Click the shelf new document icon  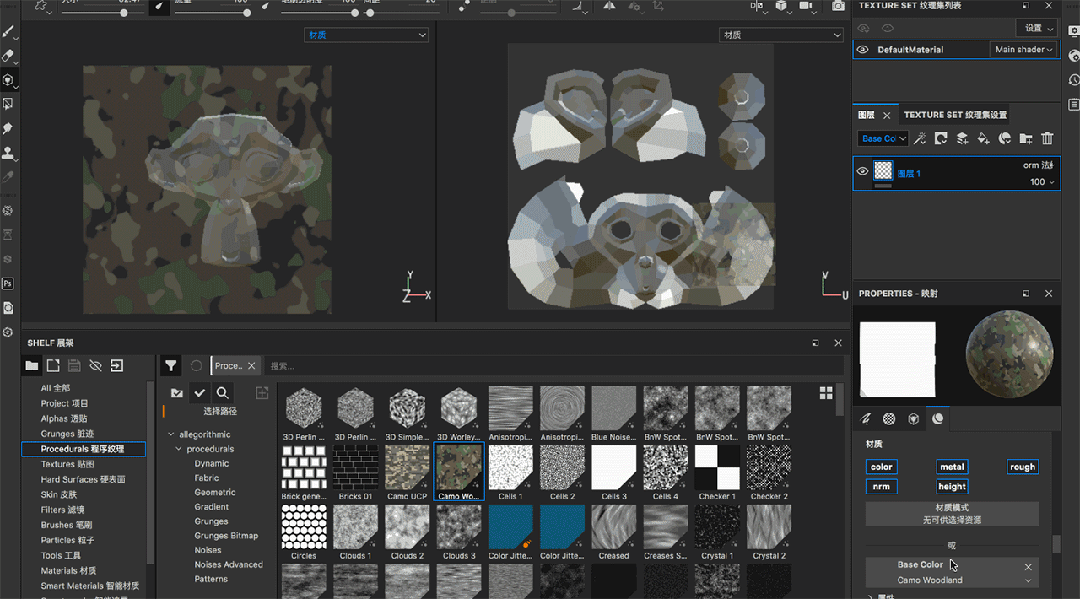tap(53, 366)
